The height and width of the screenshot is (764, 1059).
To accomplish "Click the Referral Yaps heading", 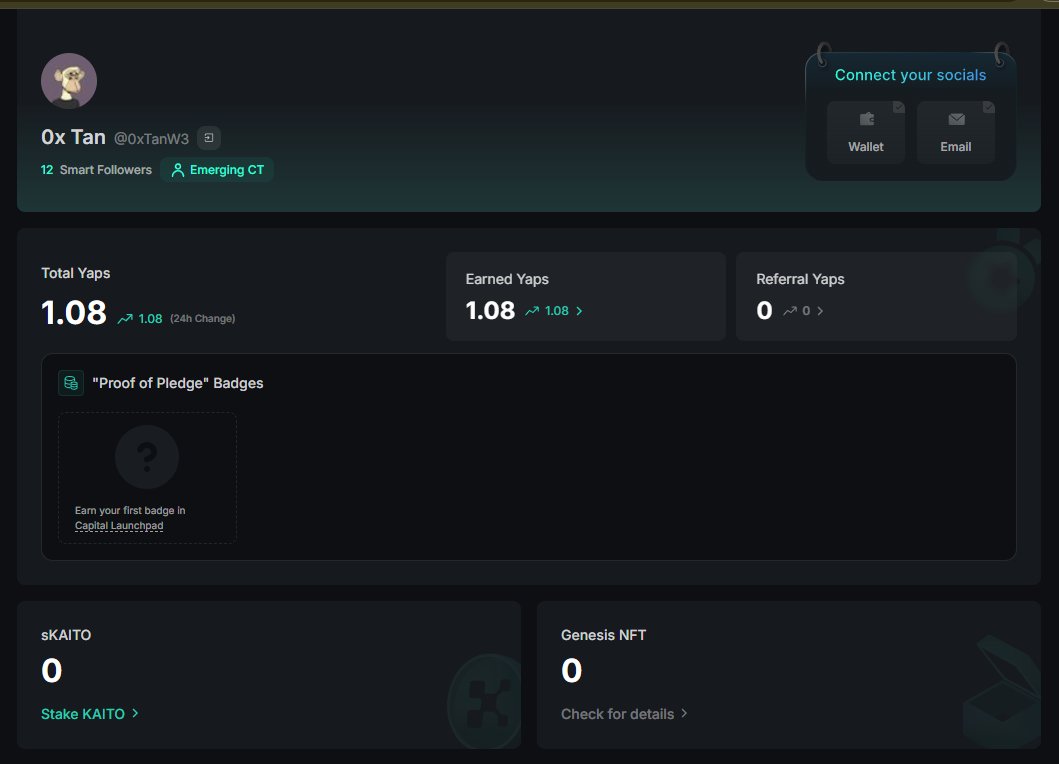I will 800,279.
